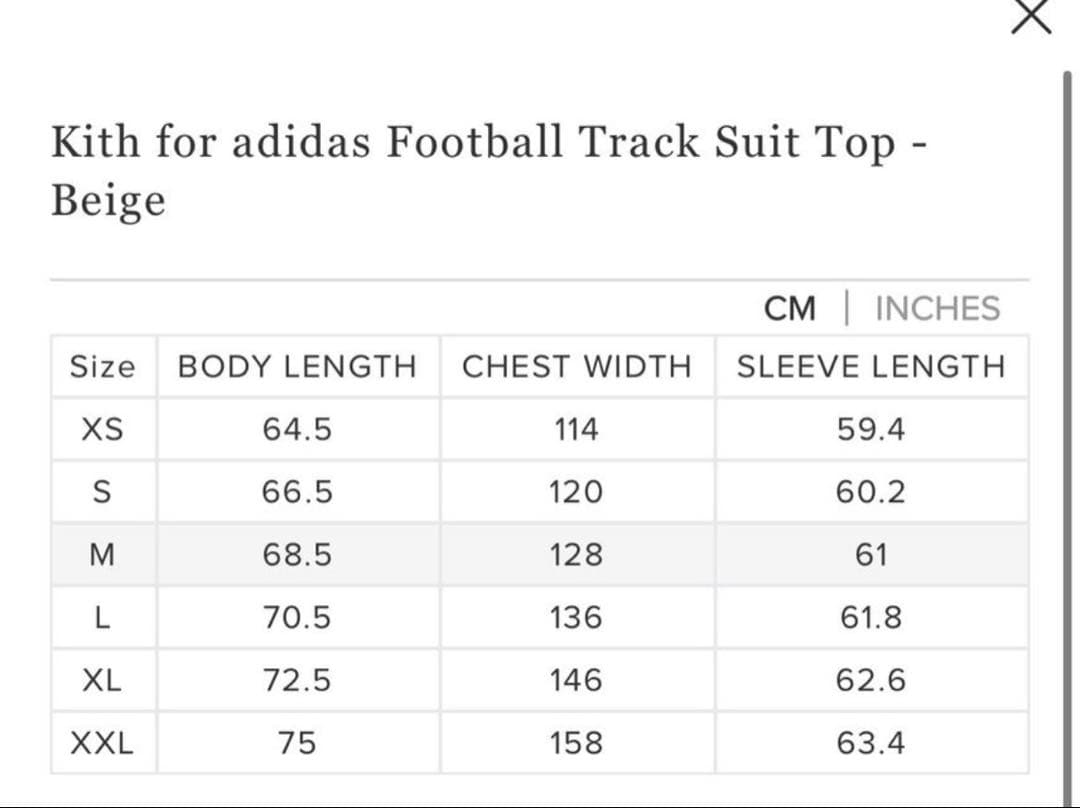Select the XXL size row
The height and width of the screenshot is (808, 1080).
point(103,742)
